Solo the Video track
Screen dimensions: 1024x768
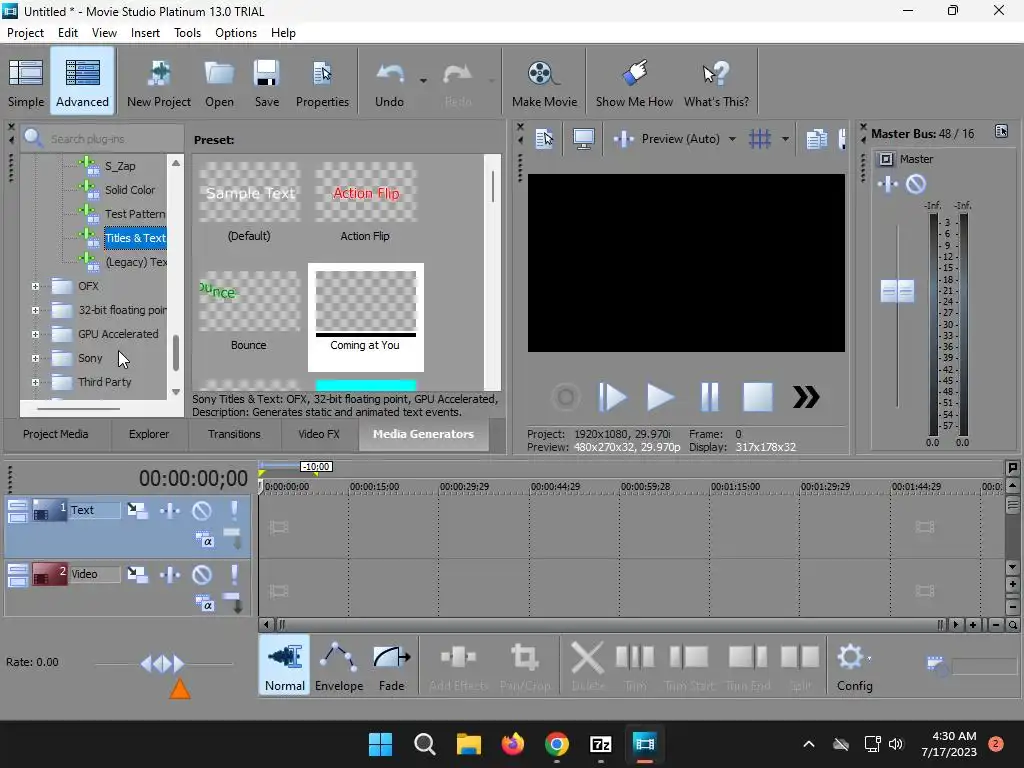[234, 575]
